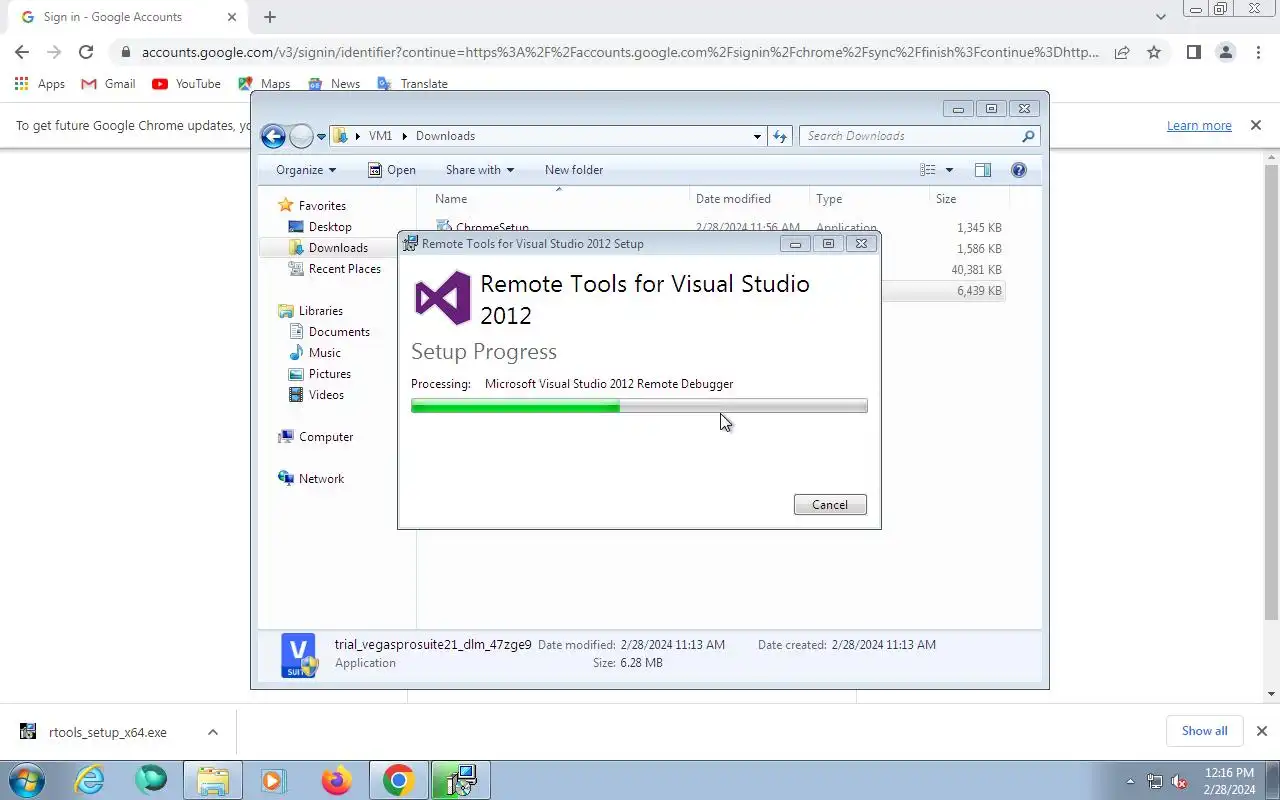The width and height of the screenshot is (1280, 800).
Task: Open the Windows Start menu
Action: tap(26, 781)
